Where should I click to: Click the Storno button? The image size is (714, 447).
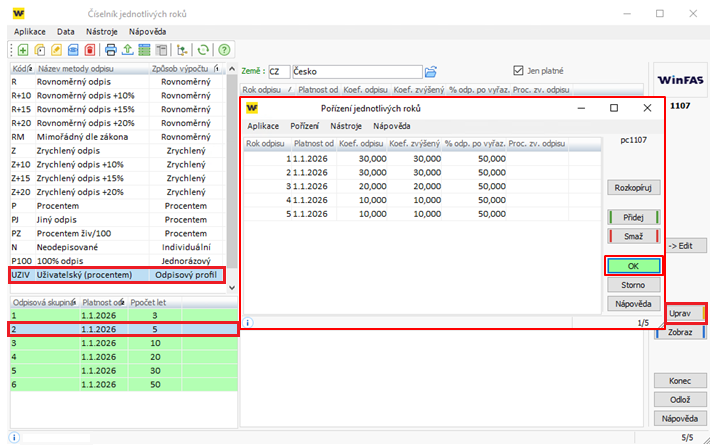[634, 285]
